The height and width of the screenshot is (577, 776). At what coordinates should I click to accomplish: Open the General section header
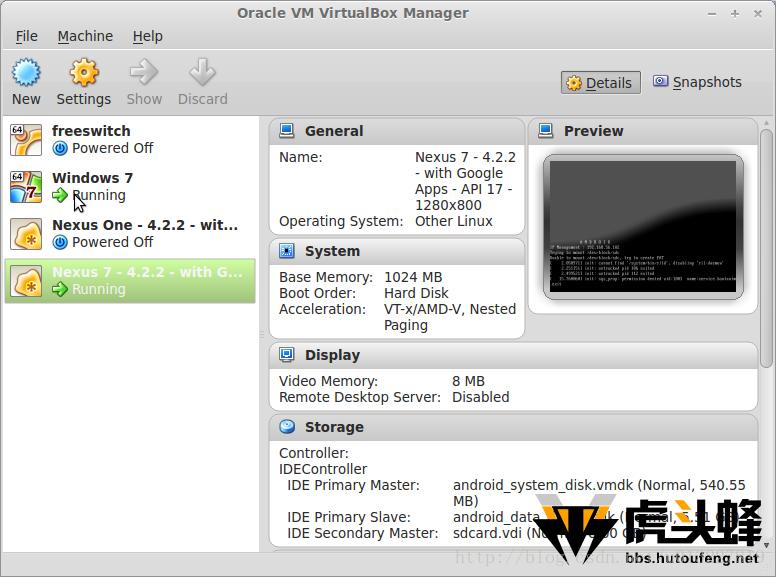pos(397,131)
